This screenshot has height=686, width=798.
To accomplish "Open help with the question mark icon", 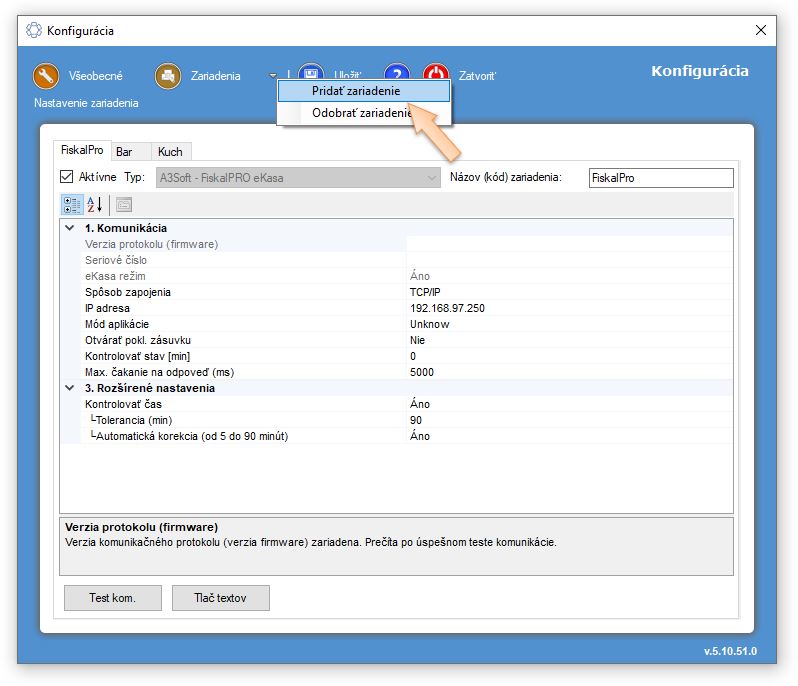I will tap(397, 76).
